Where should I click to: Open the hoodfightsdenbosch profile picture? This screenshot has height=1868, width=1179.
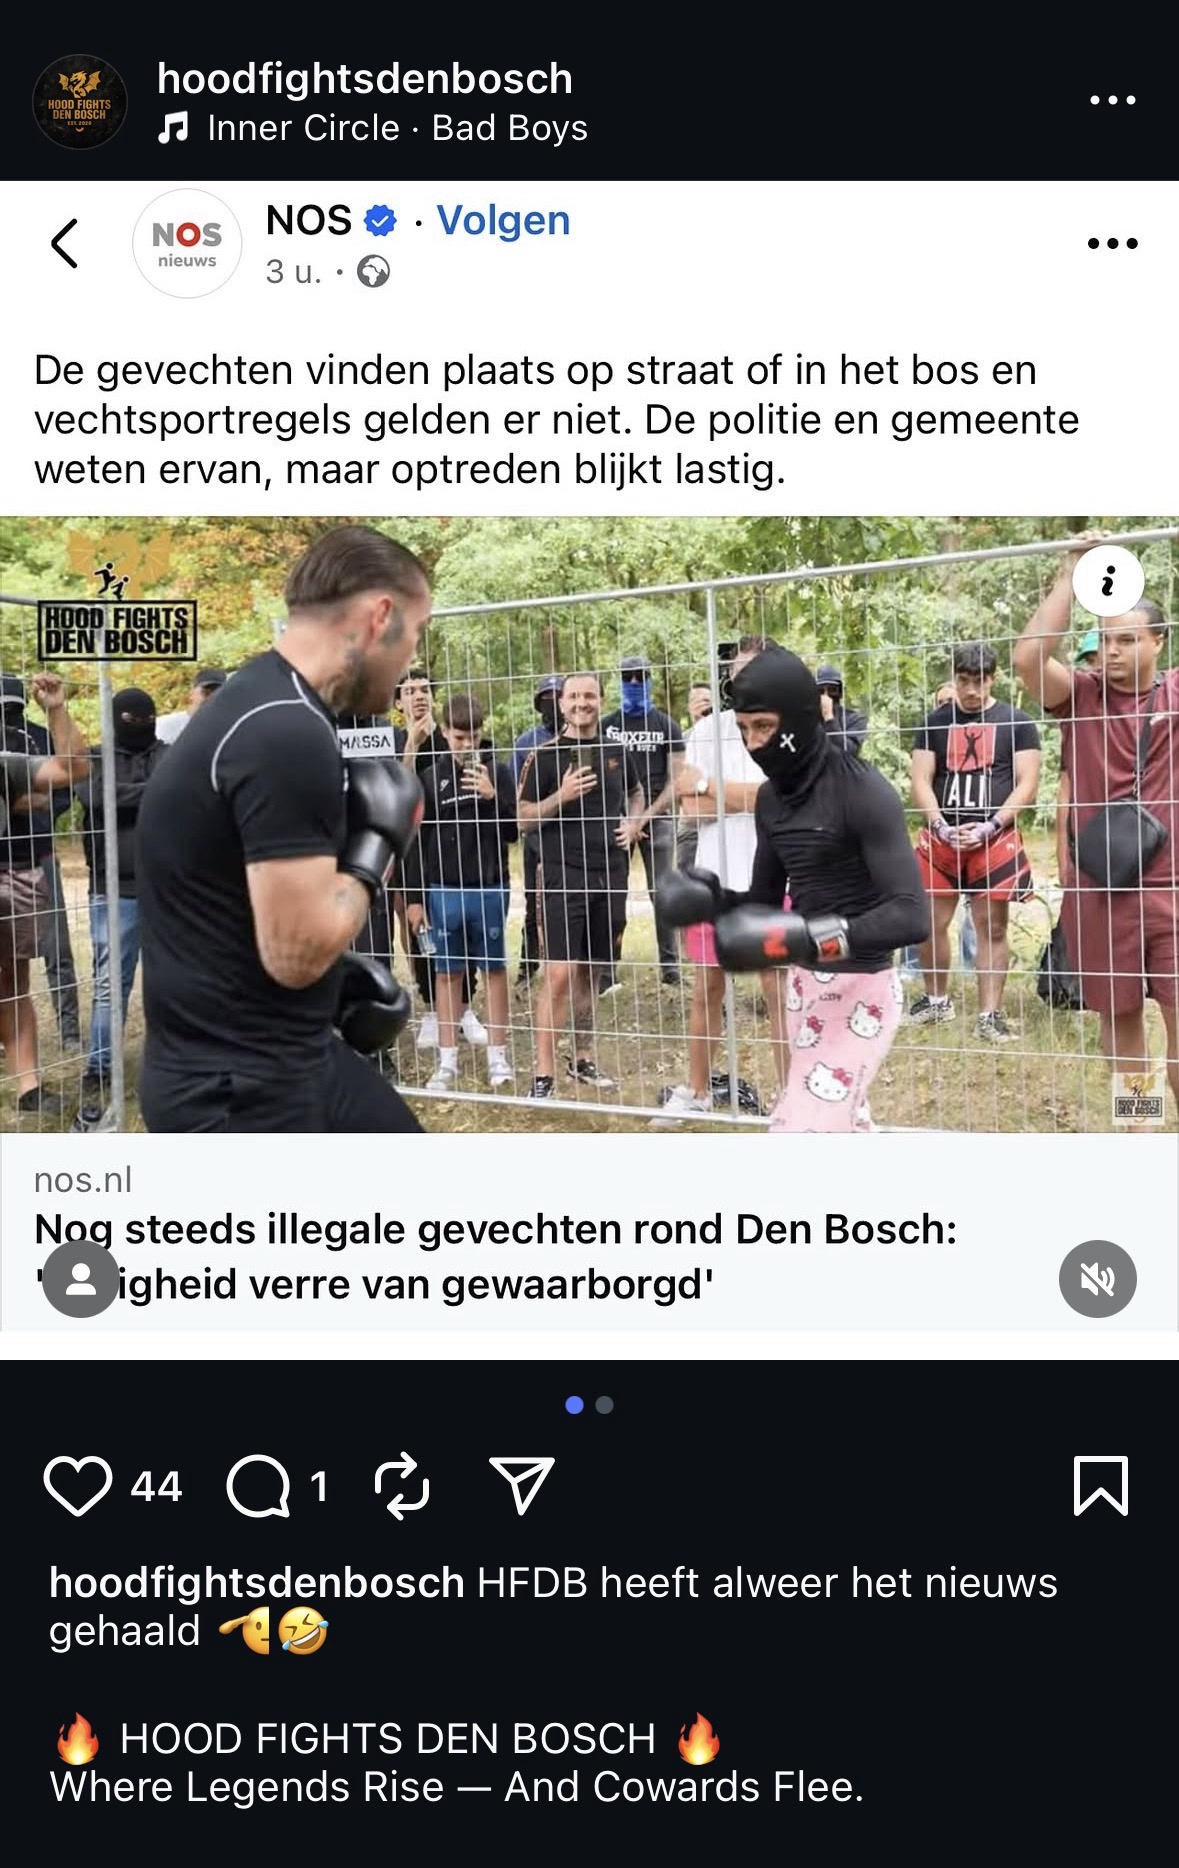(x=80, y=102)
